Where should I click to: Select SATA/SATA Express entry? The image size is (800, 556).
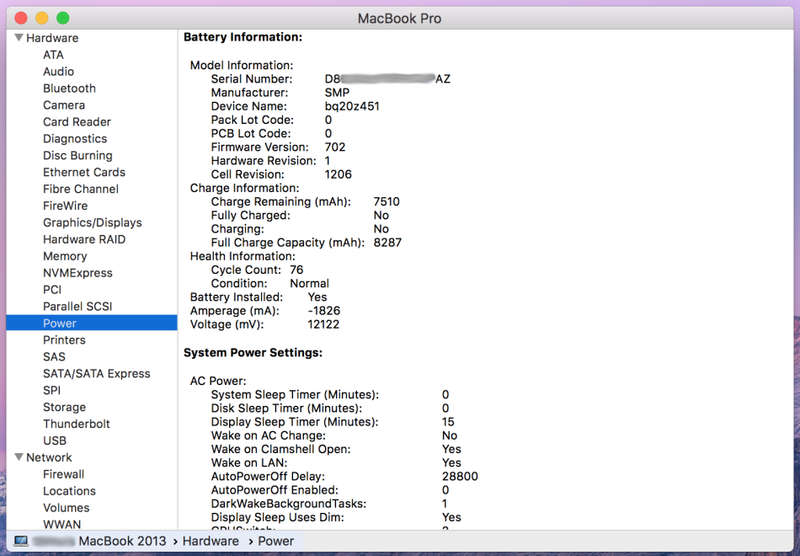[96, 373]
